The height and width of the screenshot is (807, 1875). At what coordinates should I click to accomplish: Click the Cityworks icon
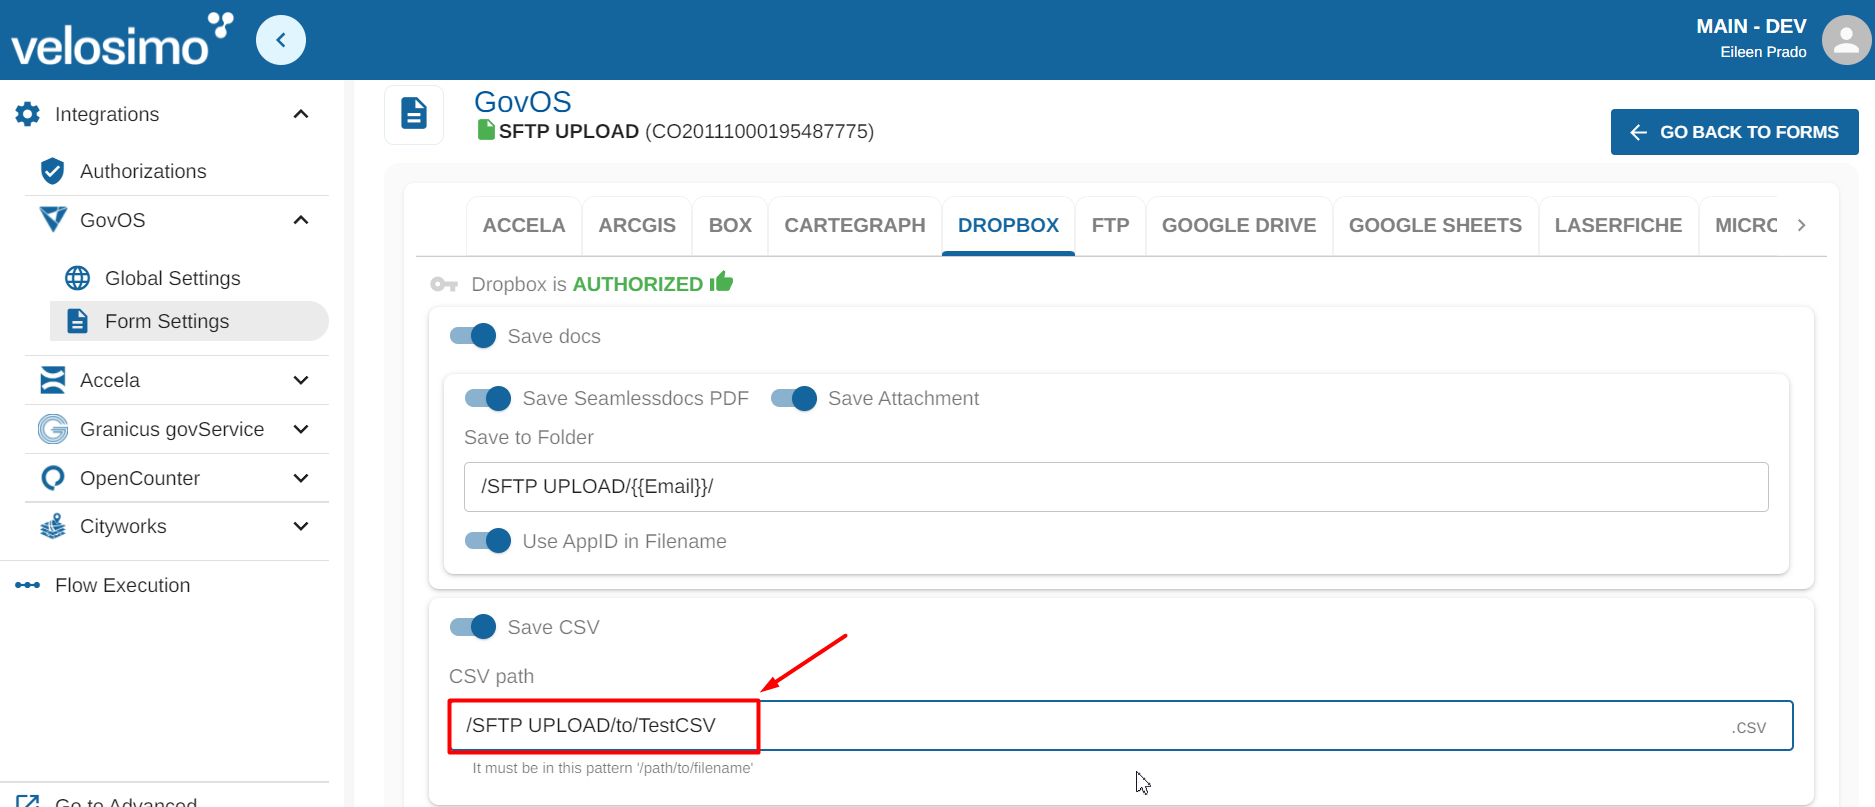click(x=53, y=526)
